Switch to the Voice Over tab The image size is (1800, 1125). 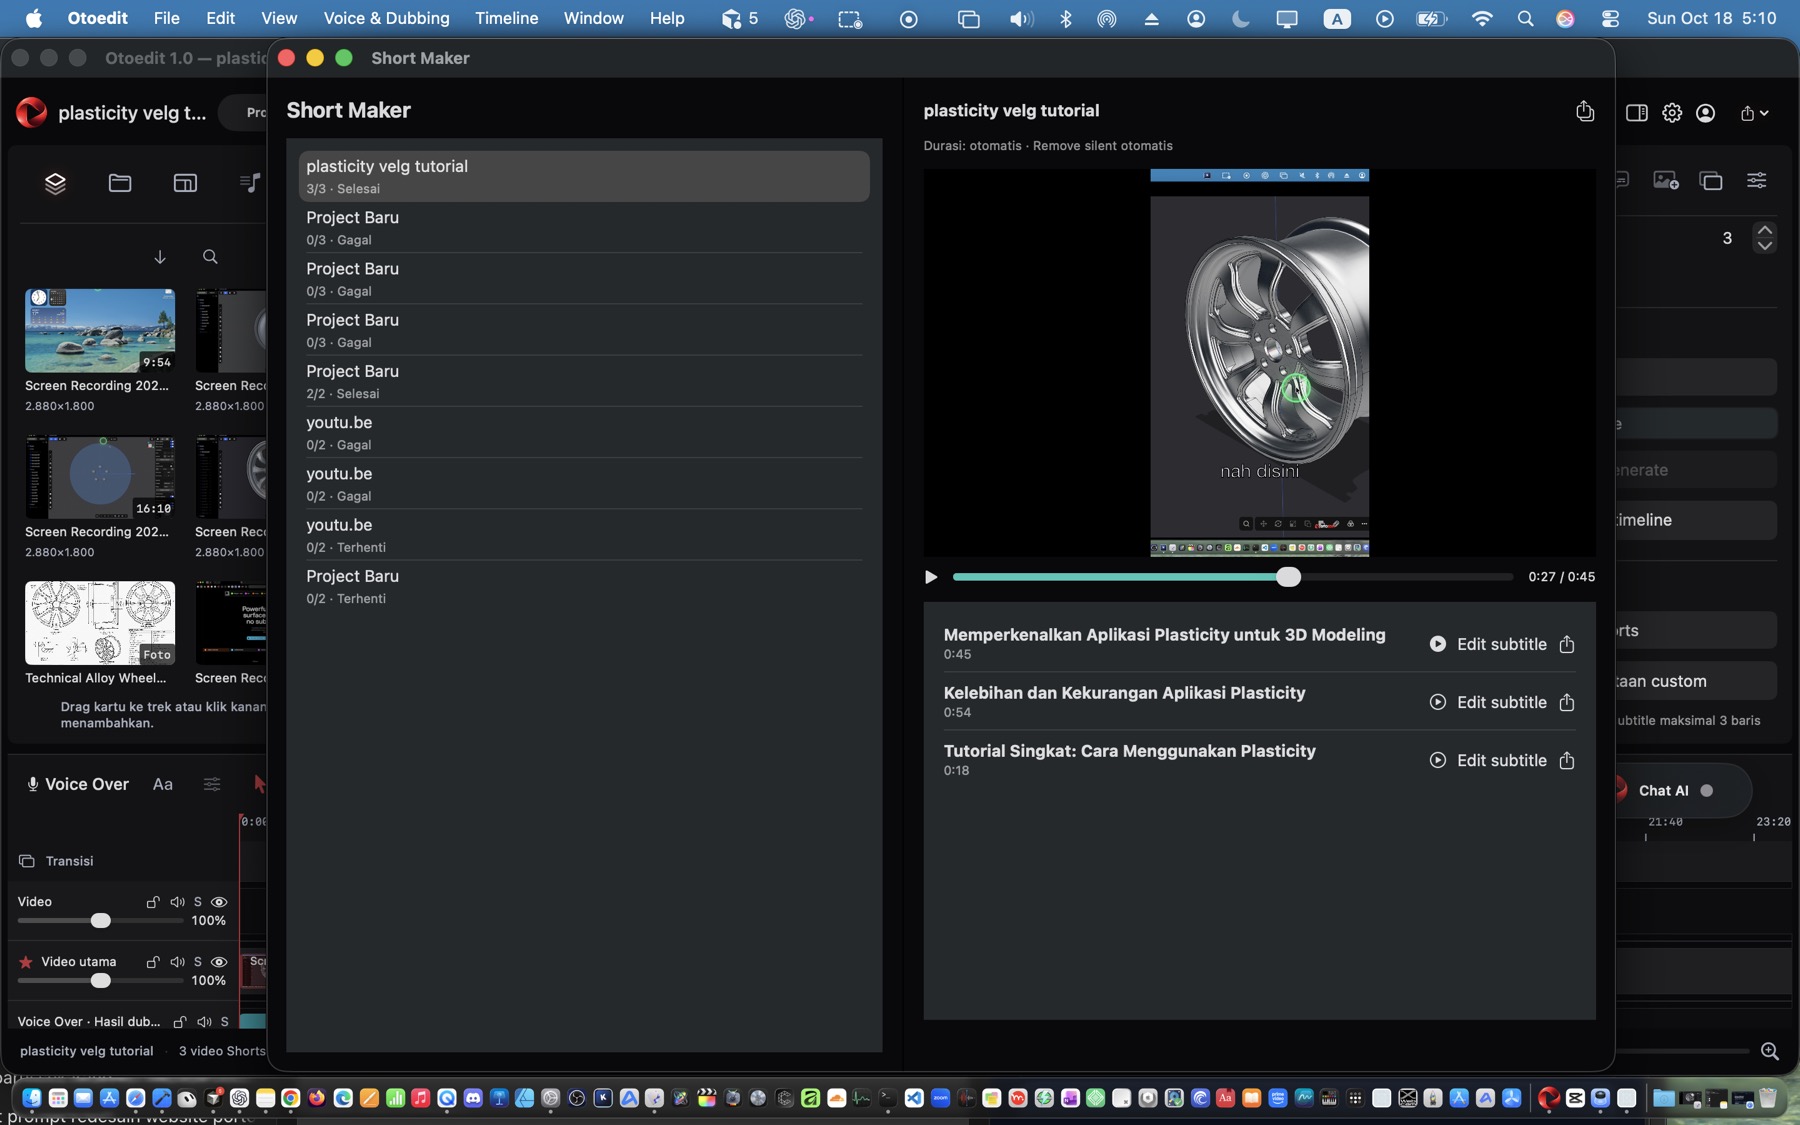77,784
